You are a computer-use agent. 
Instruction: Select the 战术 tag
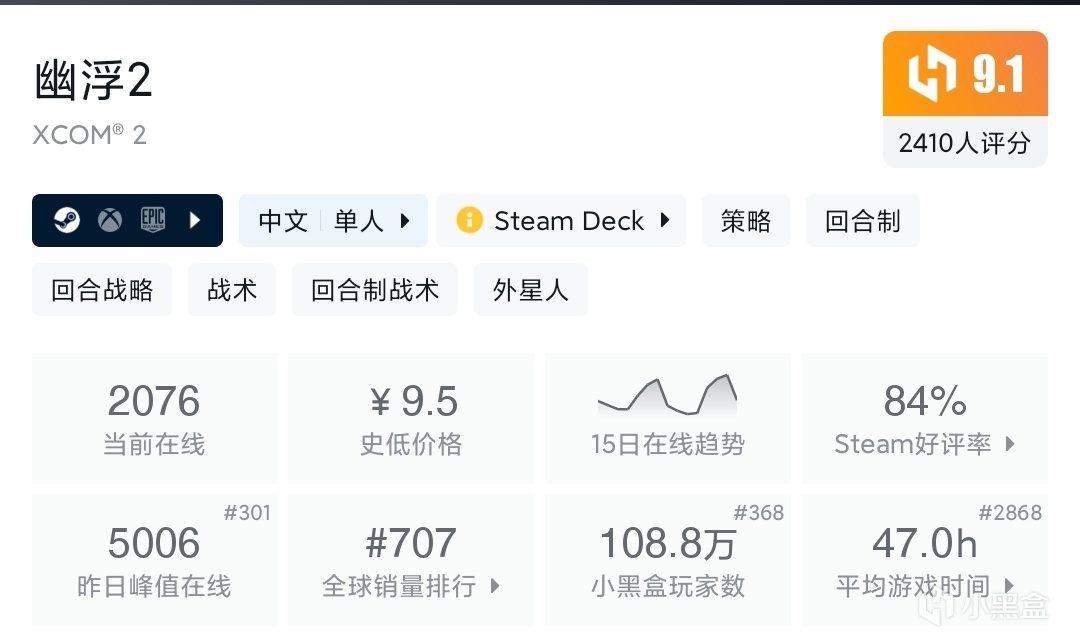click(233, 290)
